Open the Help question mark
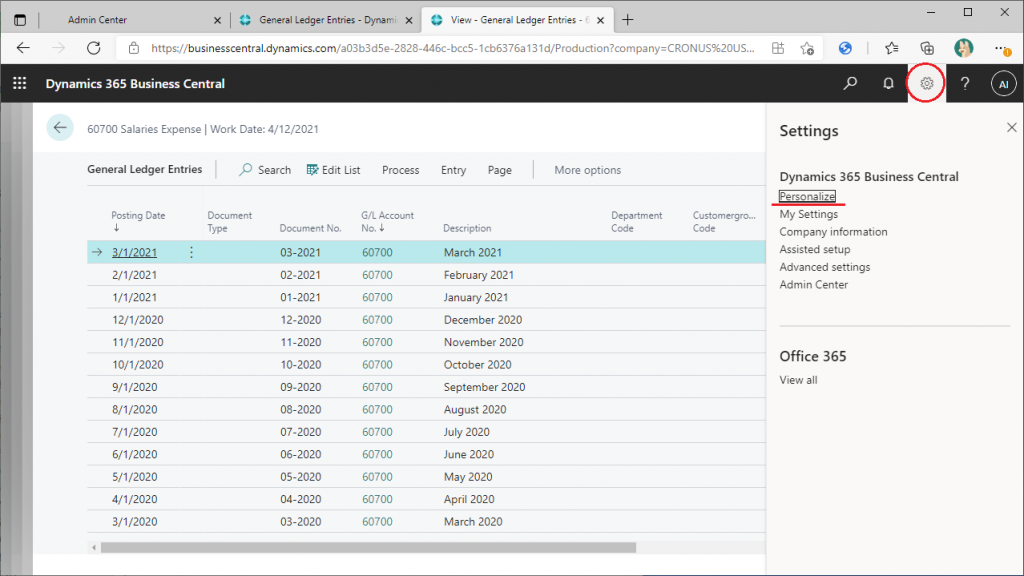The image size is (1024, 576). 965,84
